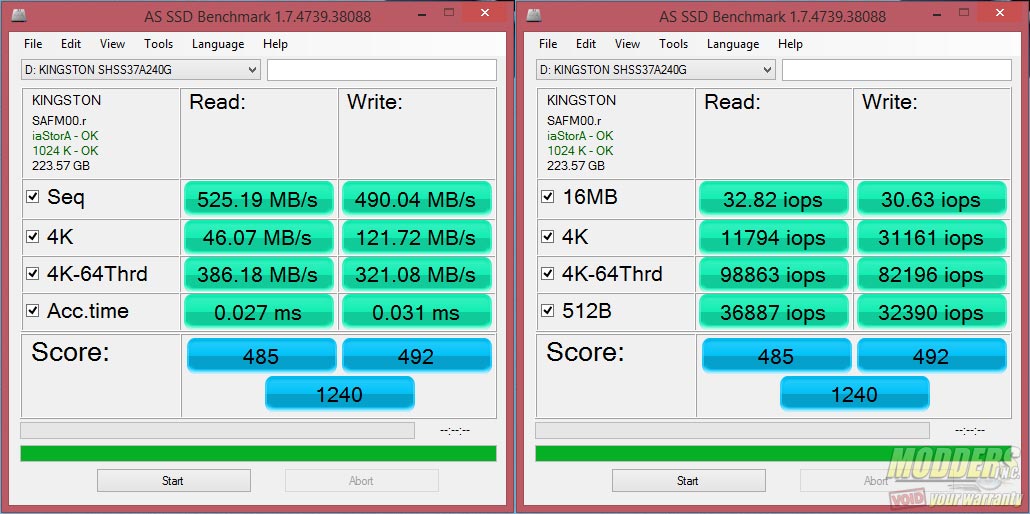Open Help menu in right window
The width and height of the screenshot is (1030, 514).
point(790,44)
